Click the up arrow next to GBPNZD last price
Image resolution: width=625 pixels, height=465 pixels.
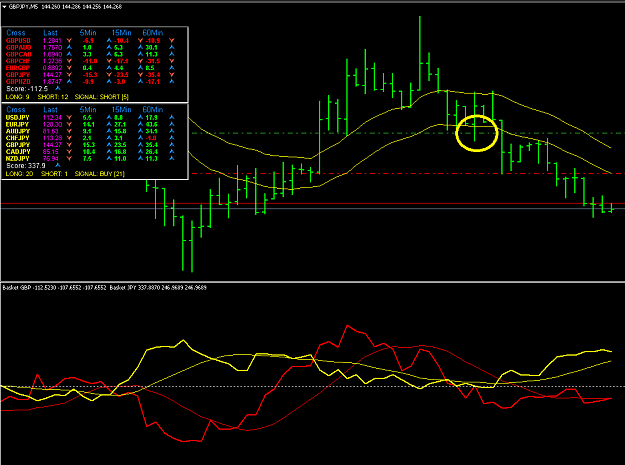[x=69, y=81]
